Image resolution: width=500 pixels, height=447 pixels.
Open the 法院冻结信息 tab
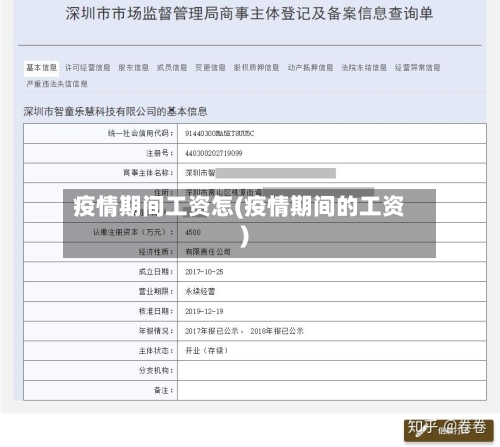[364, 68]
